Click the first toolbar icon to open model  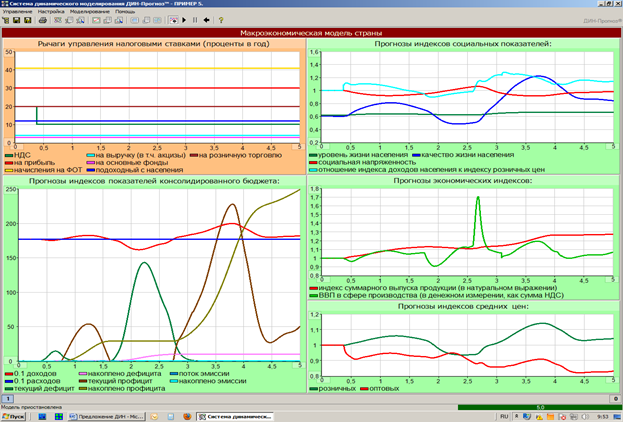pos(6,20)
